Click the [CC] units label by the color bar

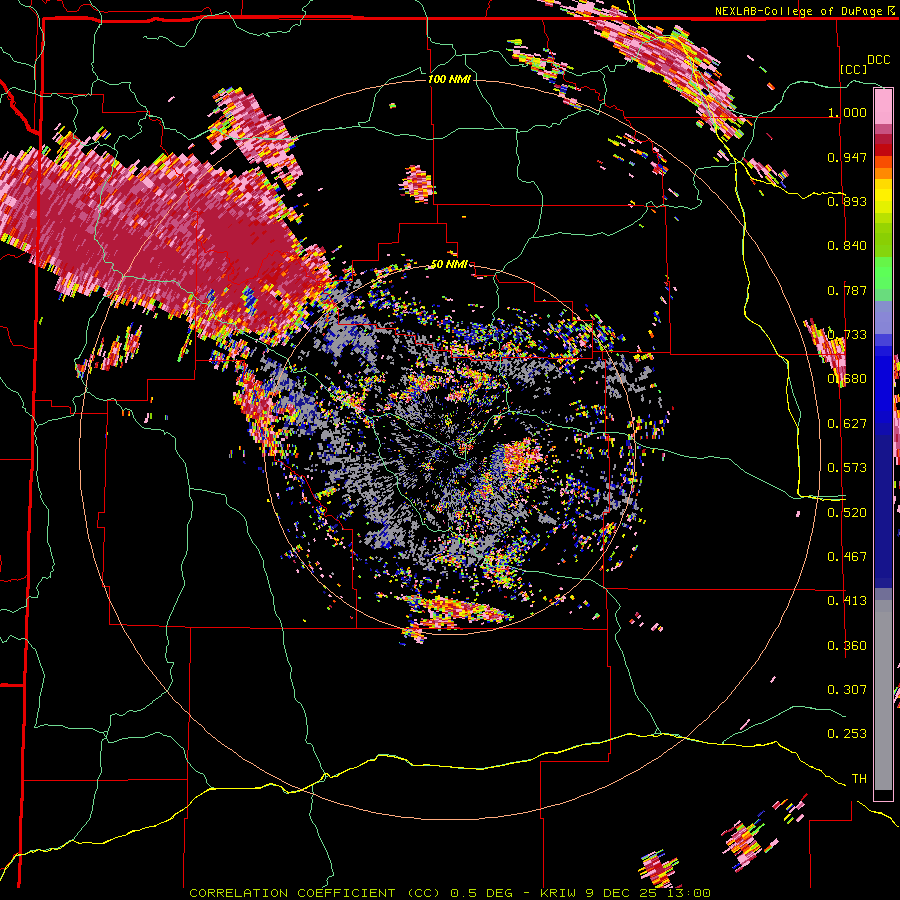click(x=854, y=69)
